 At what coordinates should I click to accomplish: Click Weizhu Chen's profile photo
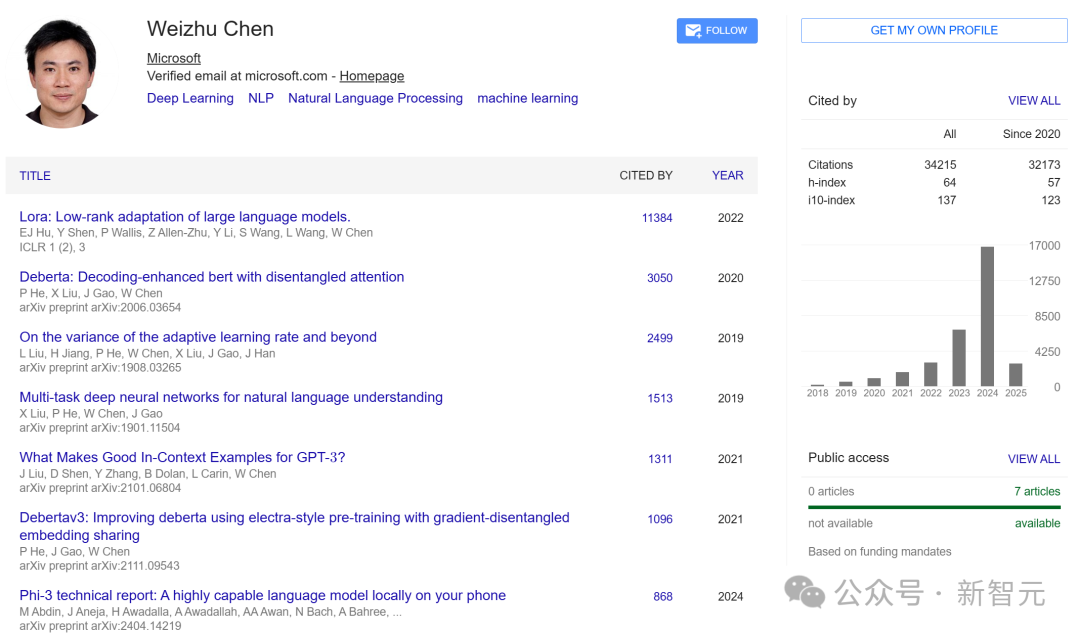click(61, 74)
